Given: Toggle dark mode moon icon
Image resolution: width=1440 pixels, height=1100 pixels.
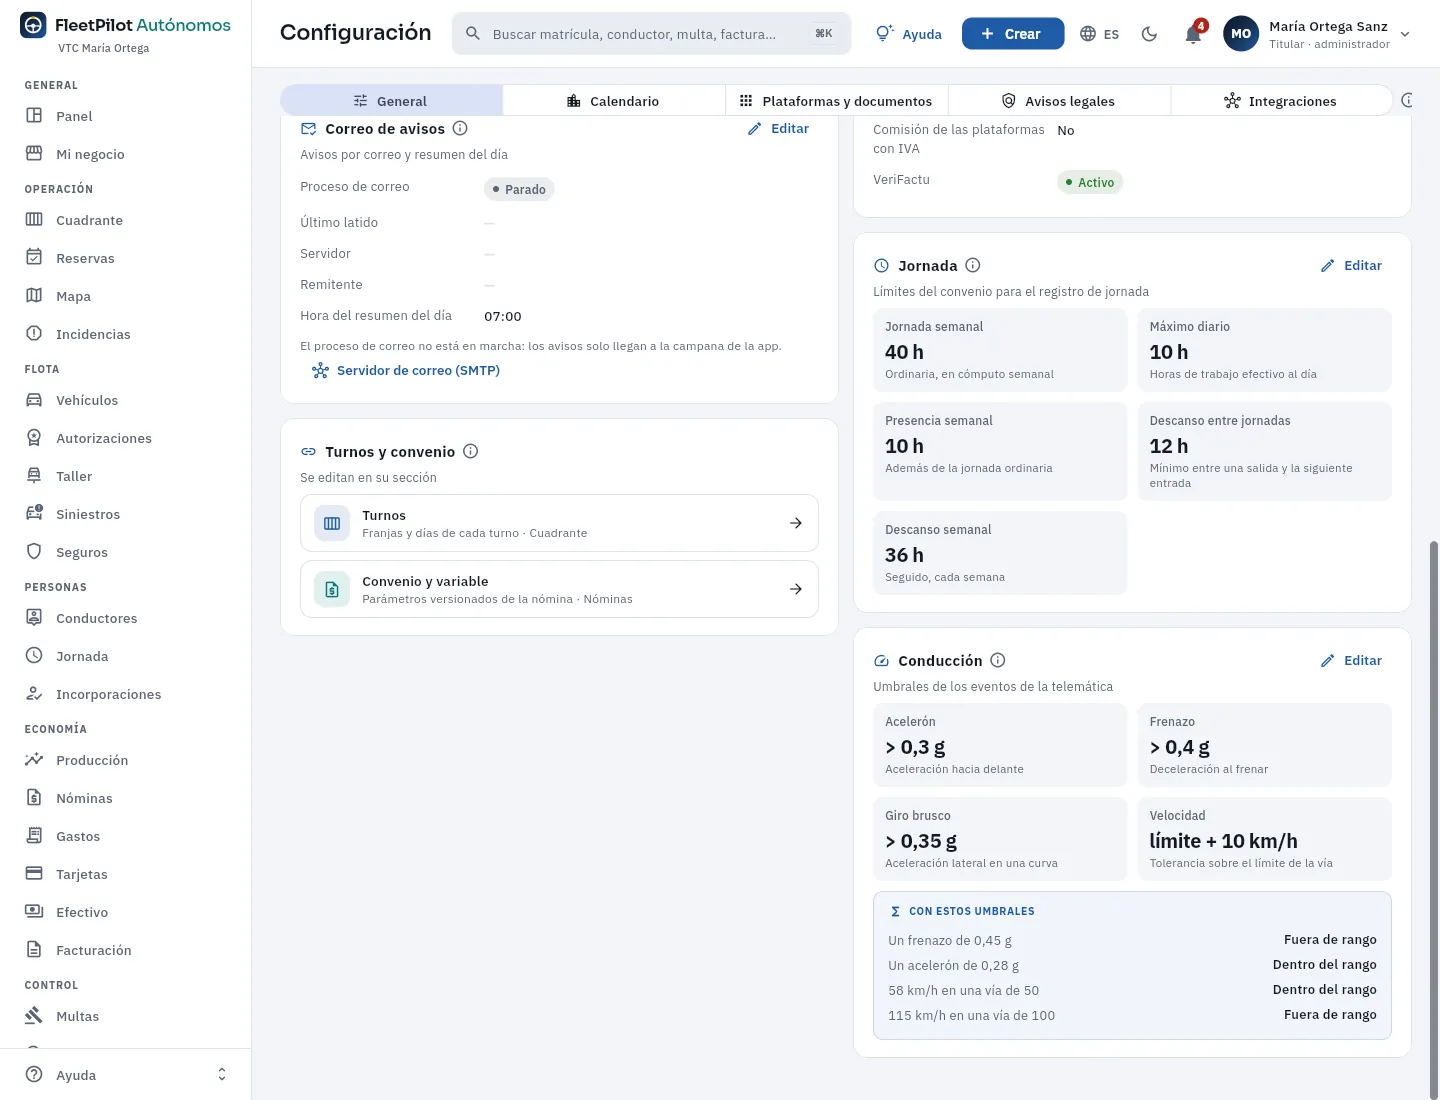Looking at the screenshot, I should point(1150,34).
